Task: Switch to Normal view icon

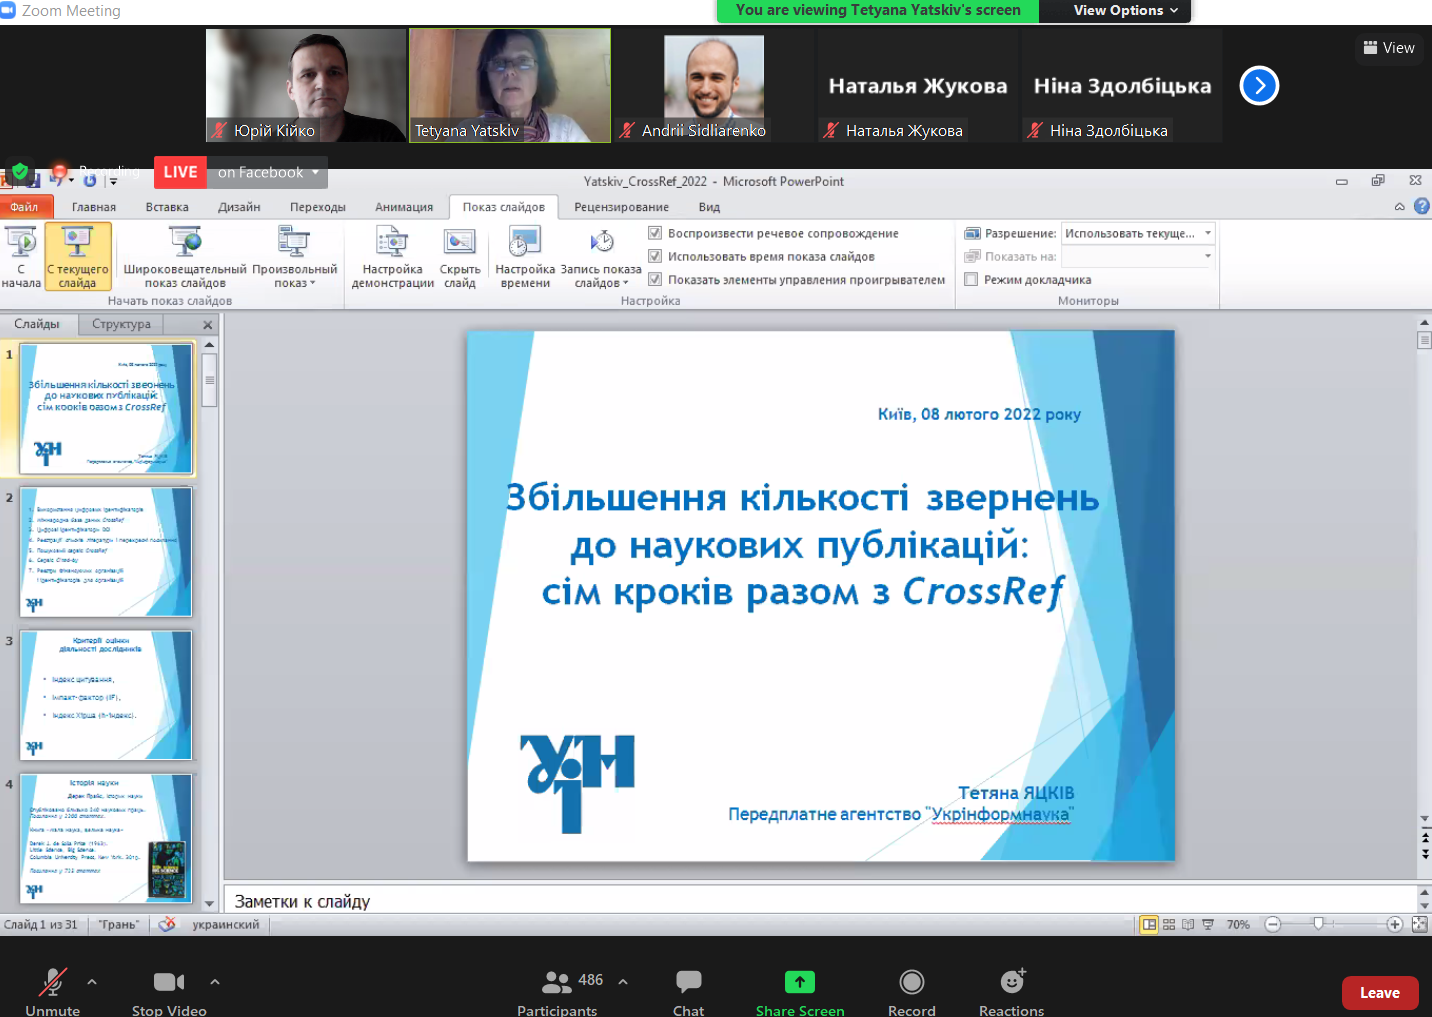Action: tap(1150, 925)
